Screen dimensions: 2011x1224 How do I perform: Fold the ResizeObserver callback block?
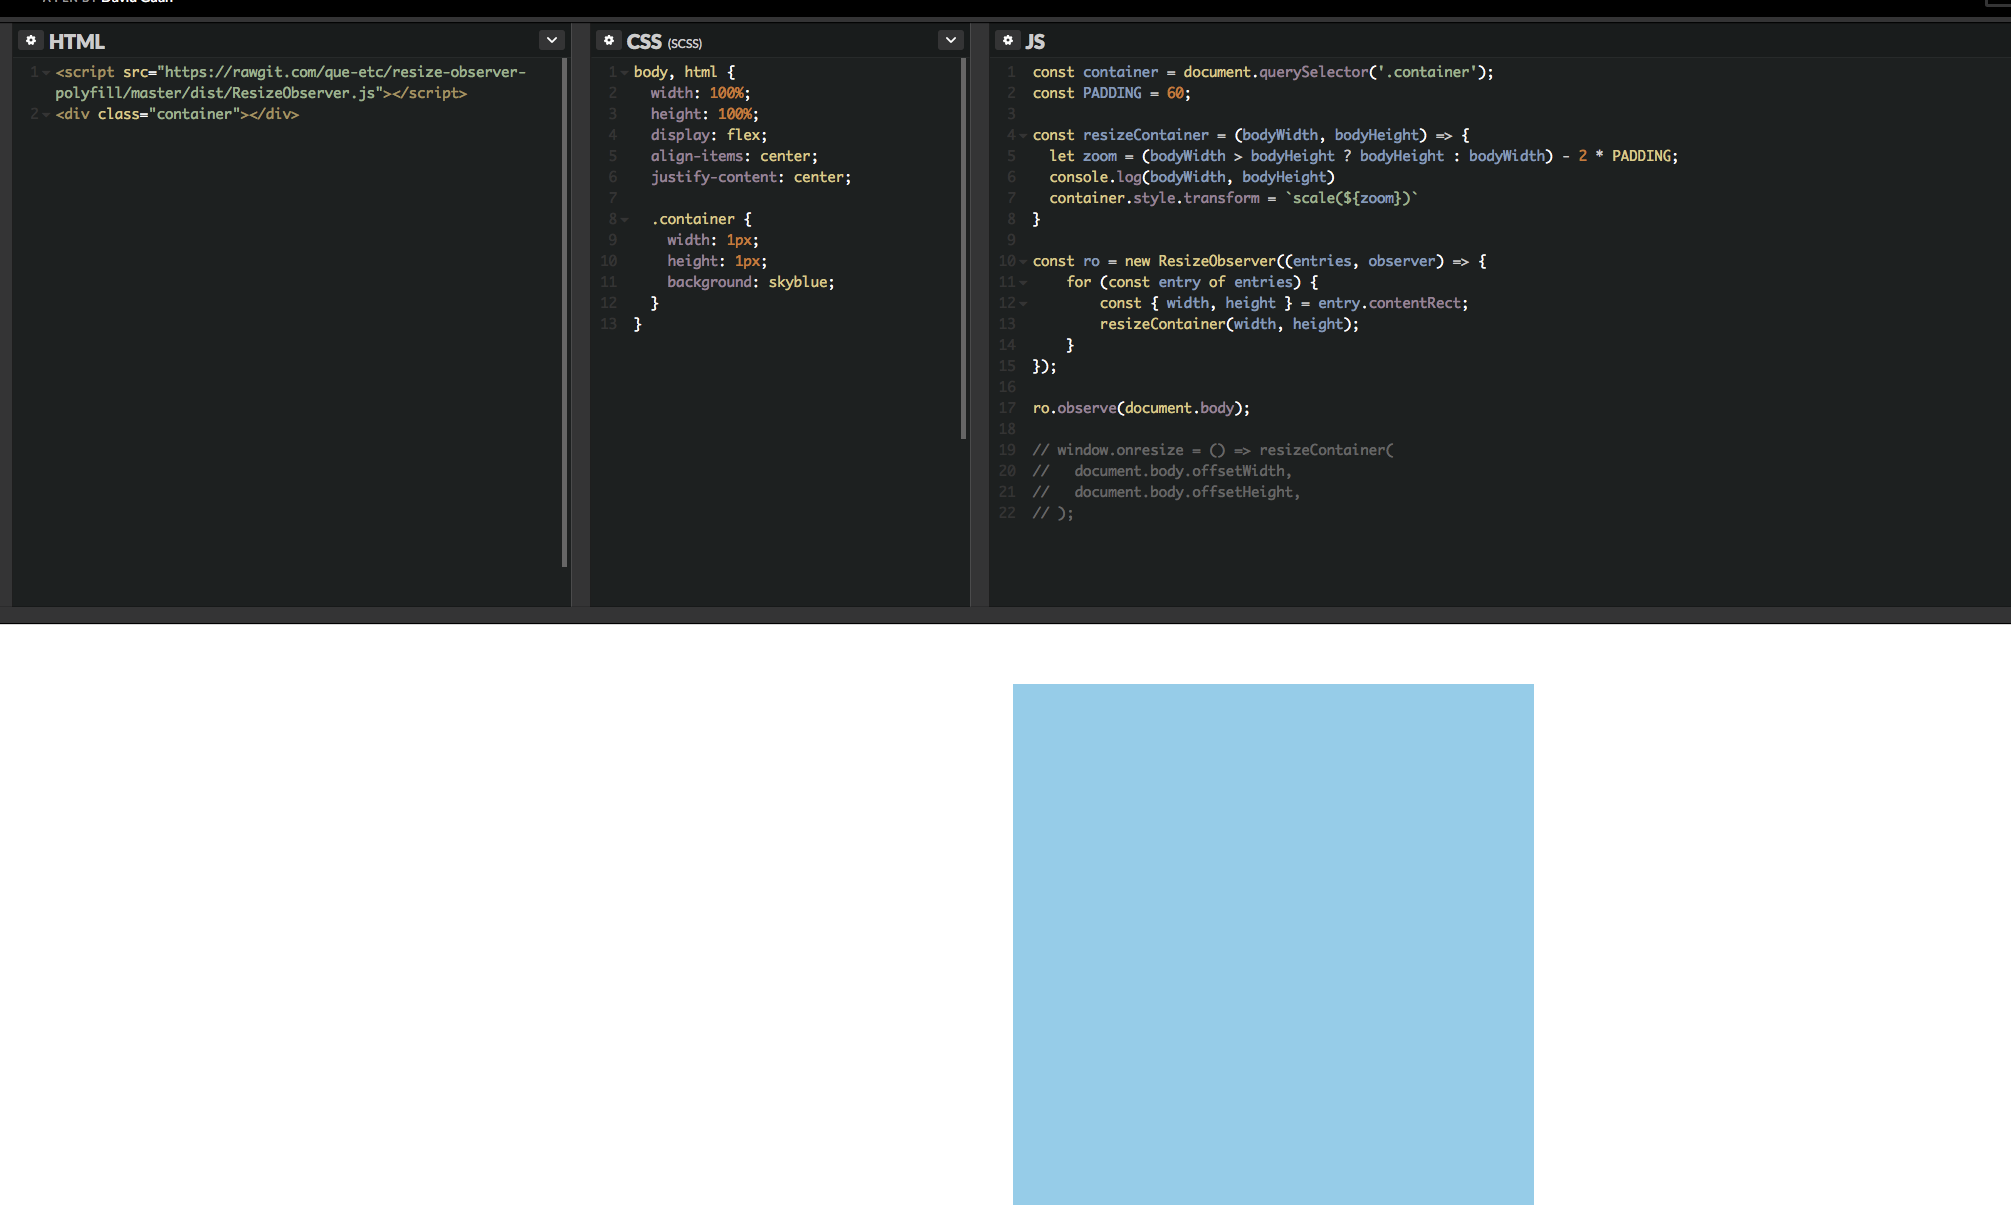(1023, 262)
